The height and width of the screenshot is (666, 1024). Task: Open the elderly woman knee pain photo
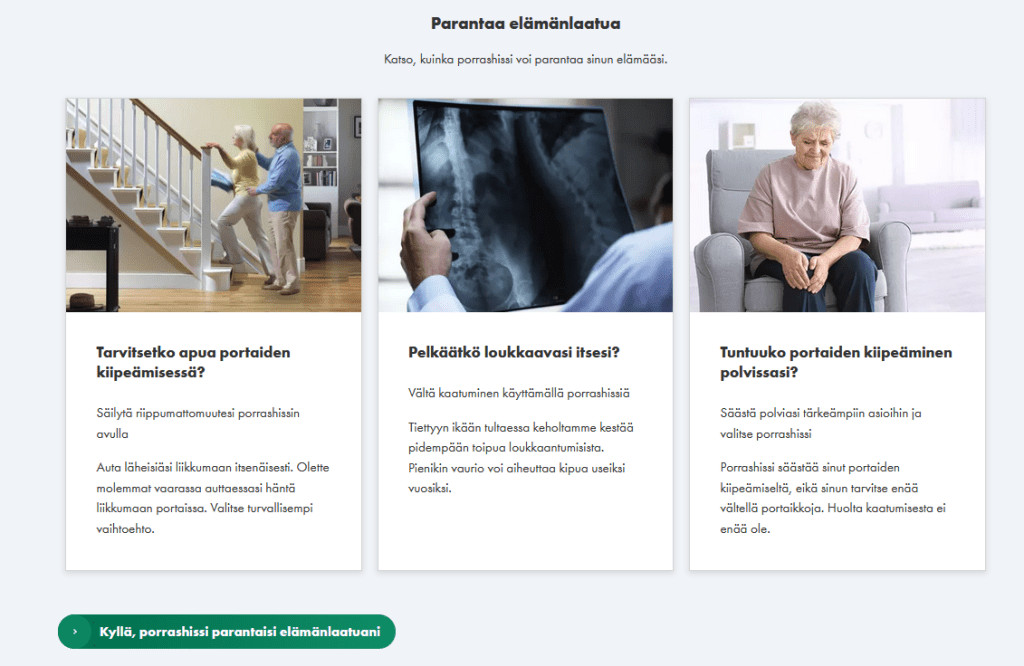pyautogui.click(x=837, y=205)
